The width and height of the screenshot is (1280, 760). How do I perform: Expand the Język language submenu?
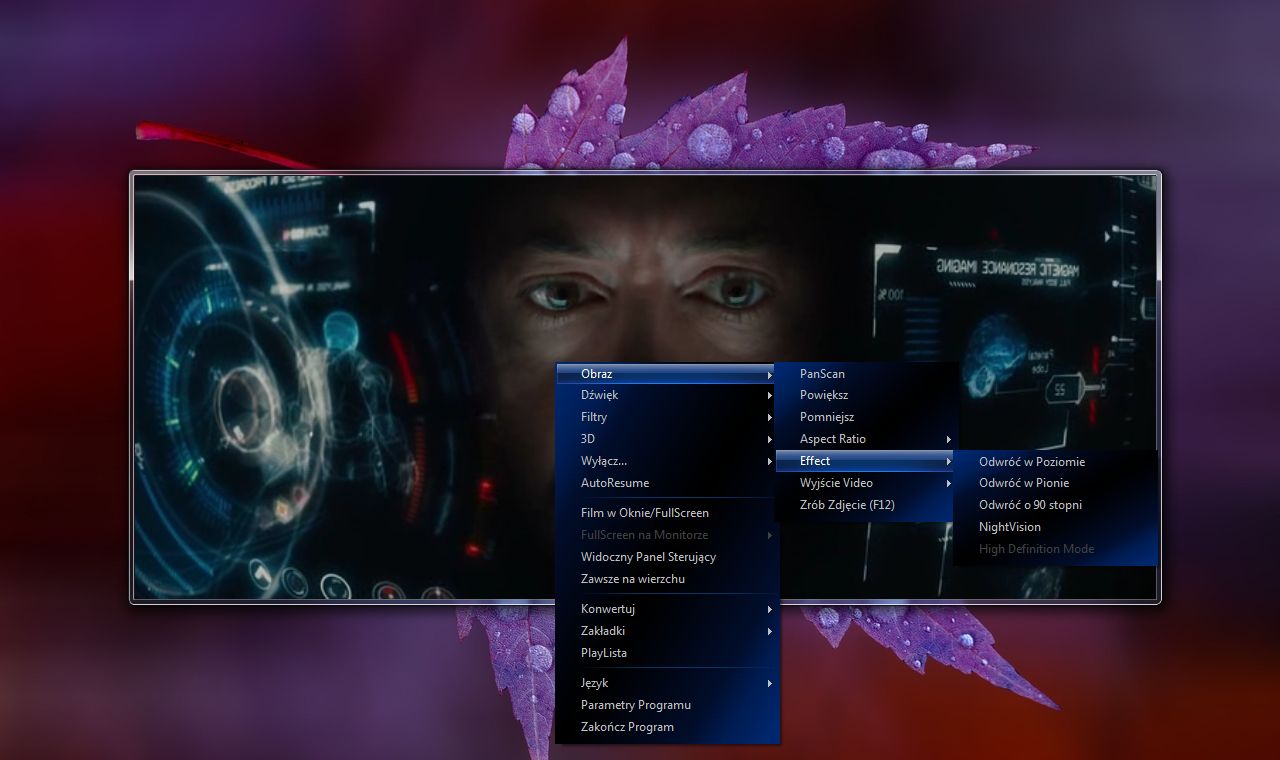click(x=667, y=683)
